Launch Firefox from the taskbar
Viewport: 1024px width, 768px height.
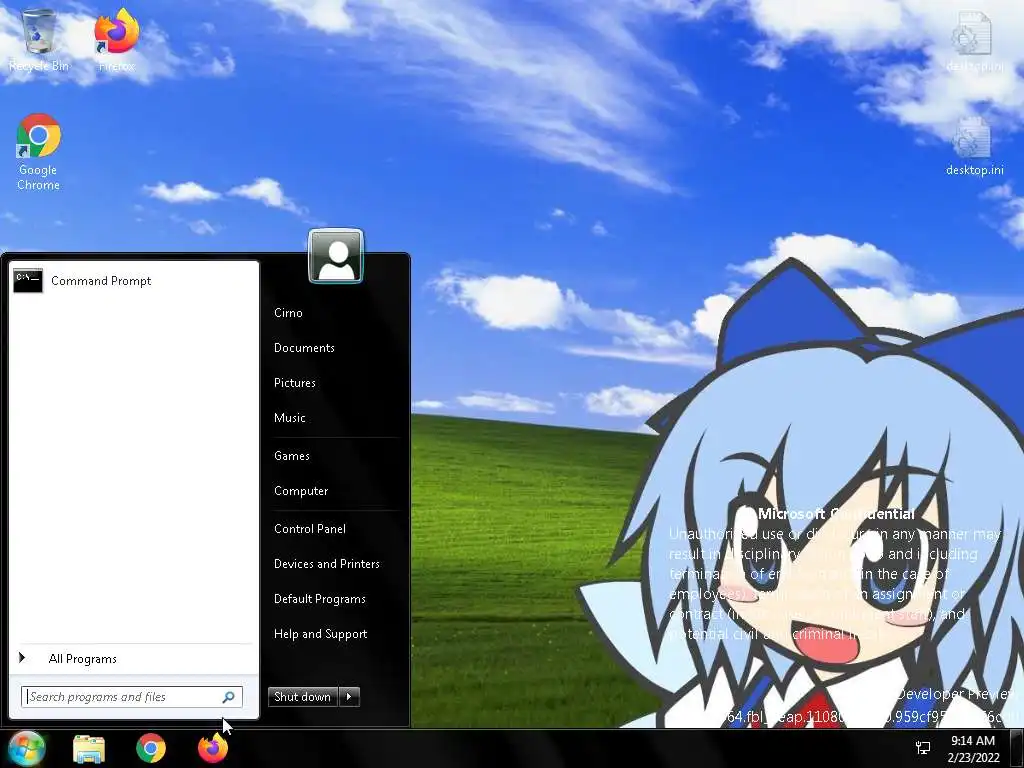click(x=213, y=749)
